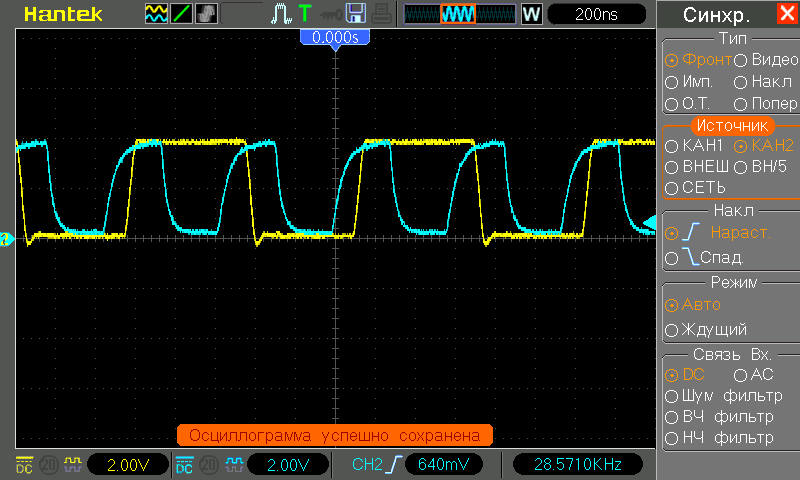Click the printer icon in top bar

[380, 14]
